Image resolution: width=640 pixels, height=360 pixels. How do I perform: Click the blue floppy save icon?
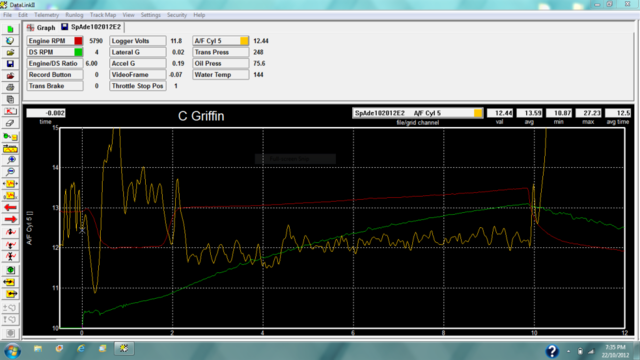pos(11,64)
